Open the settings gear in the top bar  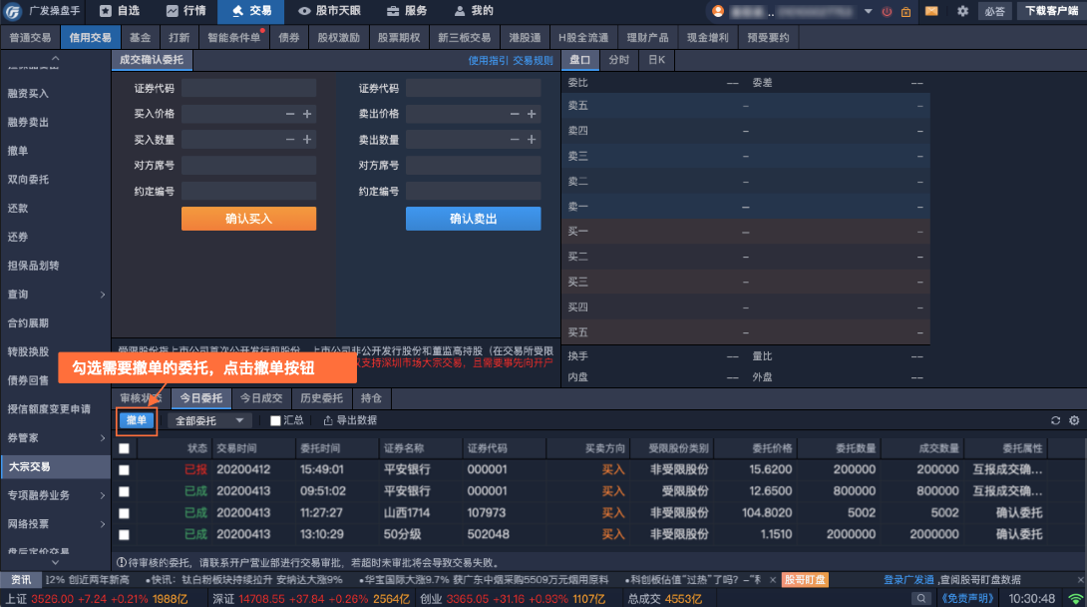(x=963, y=11)
